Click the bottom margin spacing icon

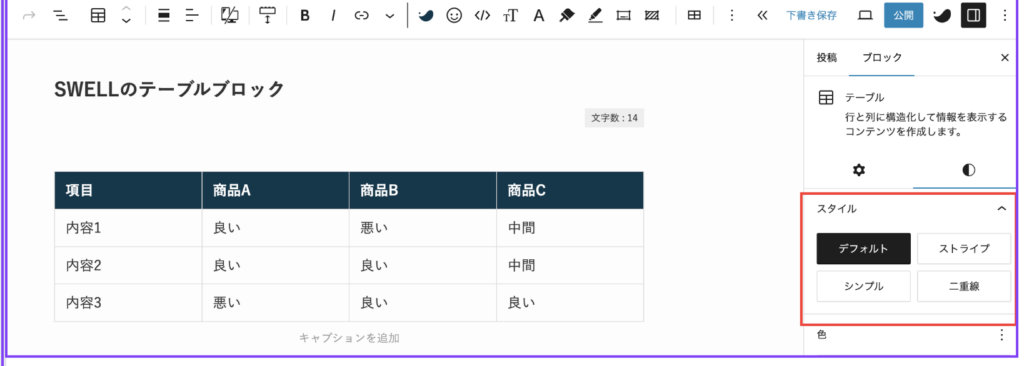point(268,16)
